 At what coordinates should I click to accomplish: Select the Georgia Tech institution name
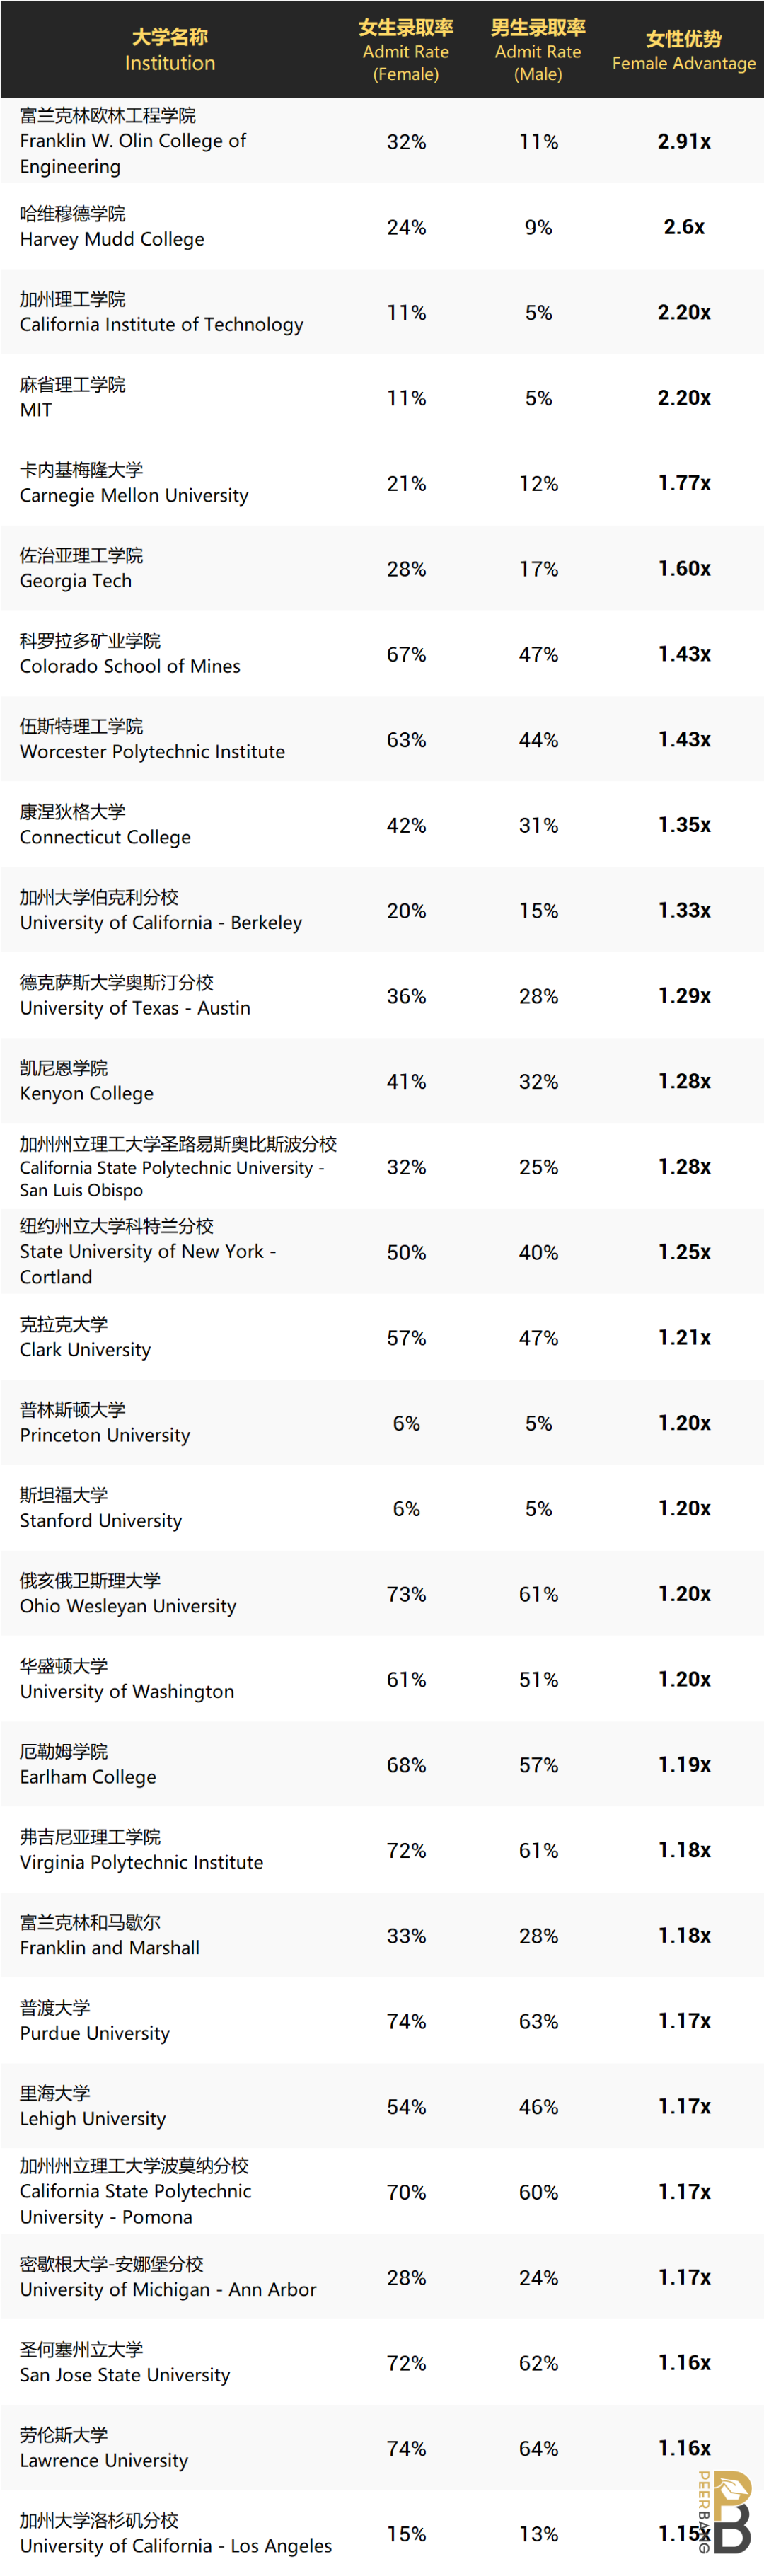76,581
